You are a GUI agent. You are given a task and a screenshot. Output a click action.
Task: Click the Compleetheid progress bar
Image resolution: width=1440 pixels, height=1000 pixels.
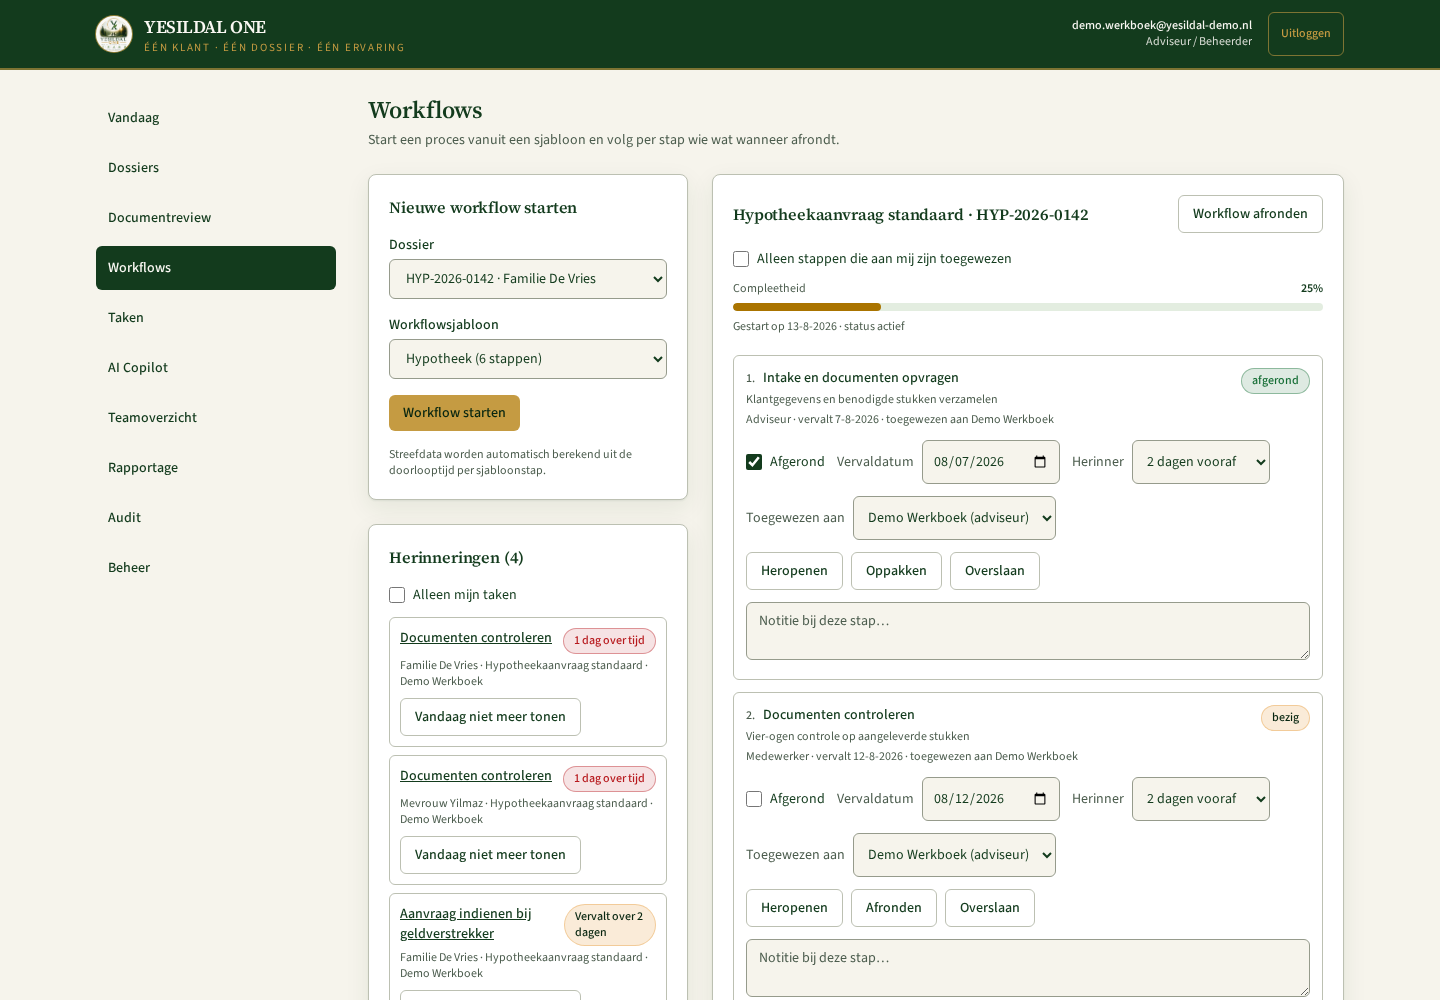pos(1028,307)
